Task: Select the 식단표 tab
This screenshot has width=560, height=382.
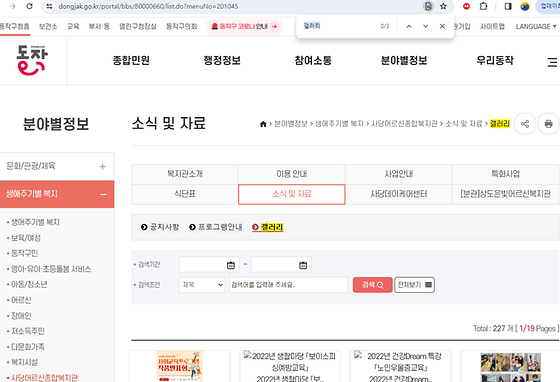Action: [x=185, y=194]
